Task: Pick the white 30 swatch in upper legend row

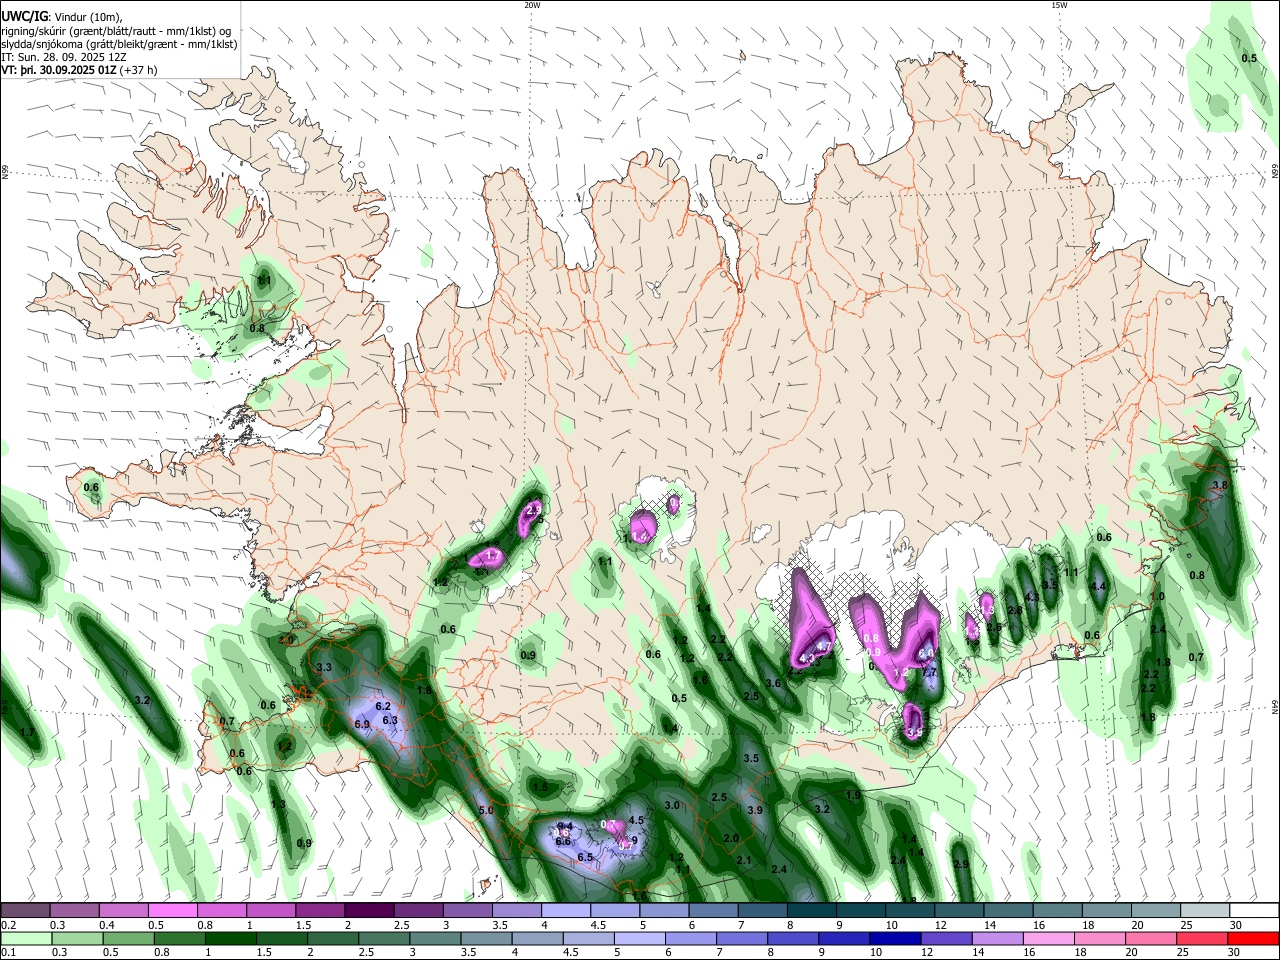Action: coord(1254,910)
